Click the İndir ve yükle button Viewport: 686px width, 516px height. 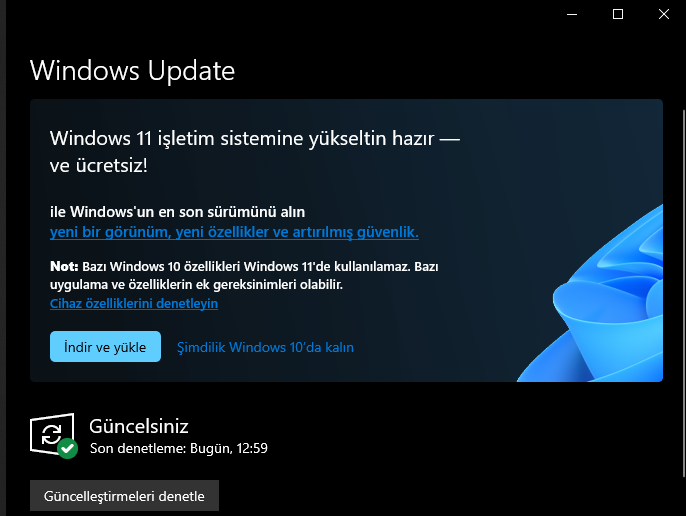(105, 347)
